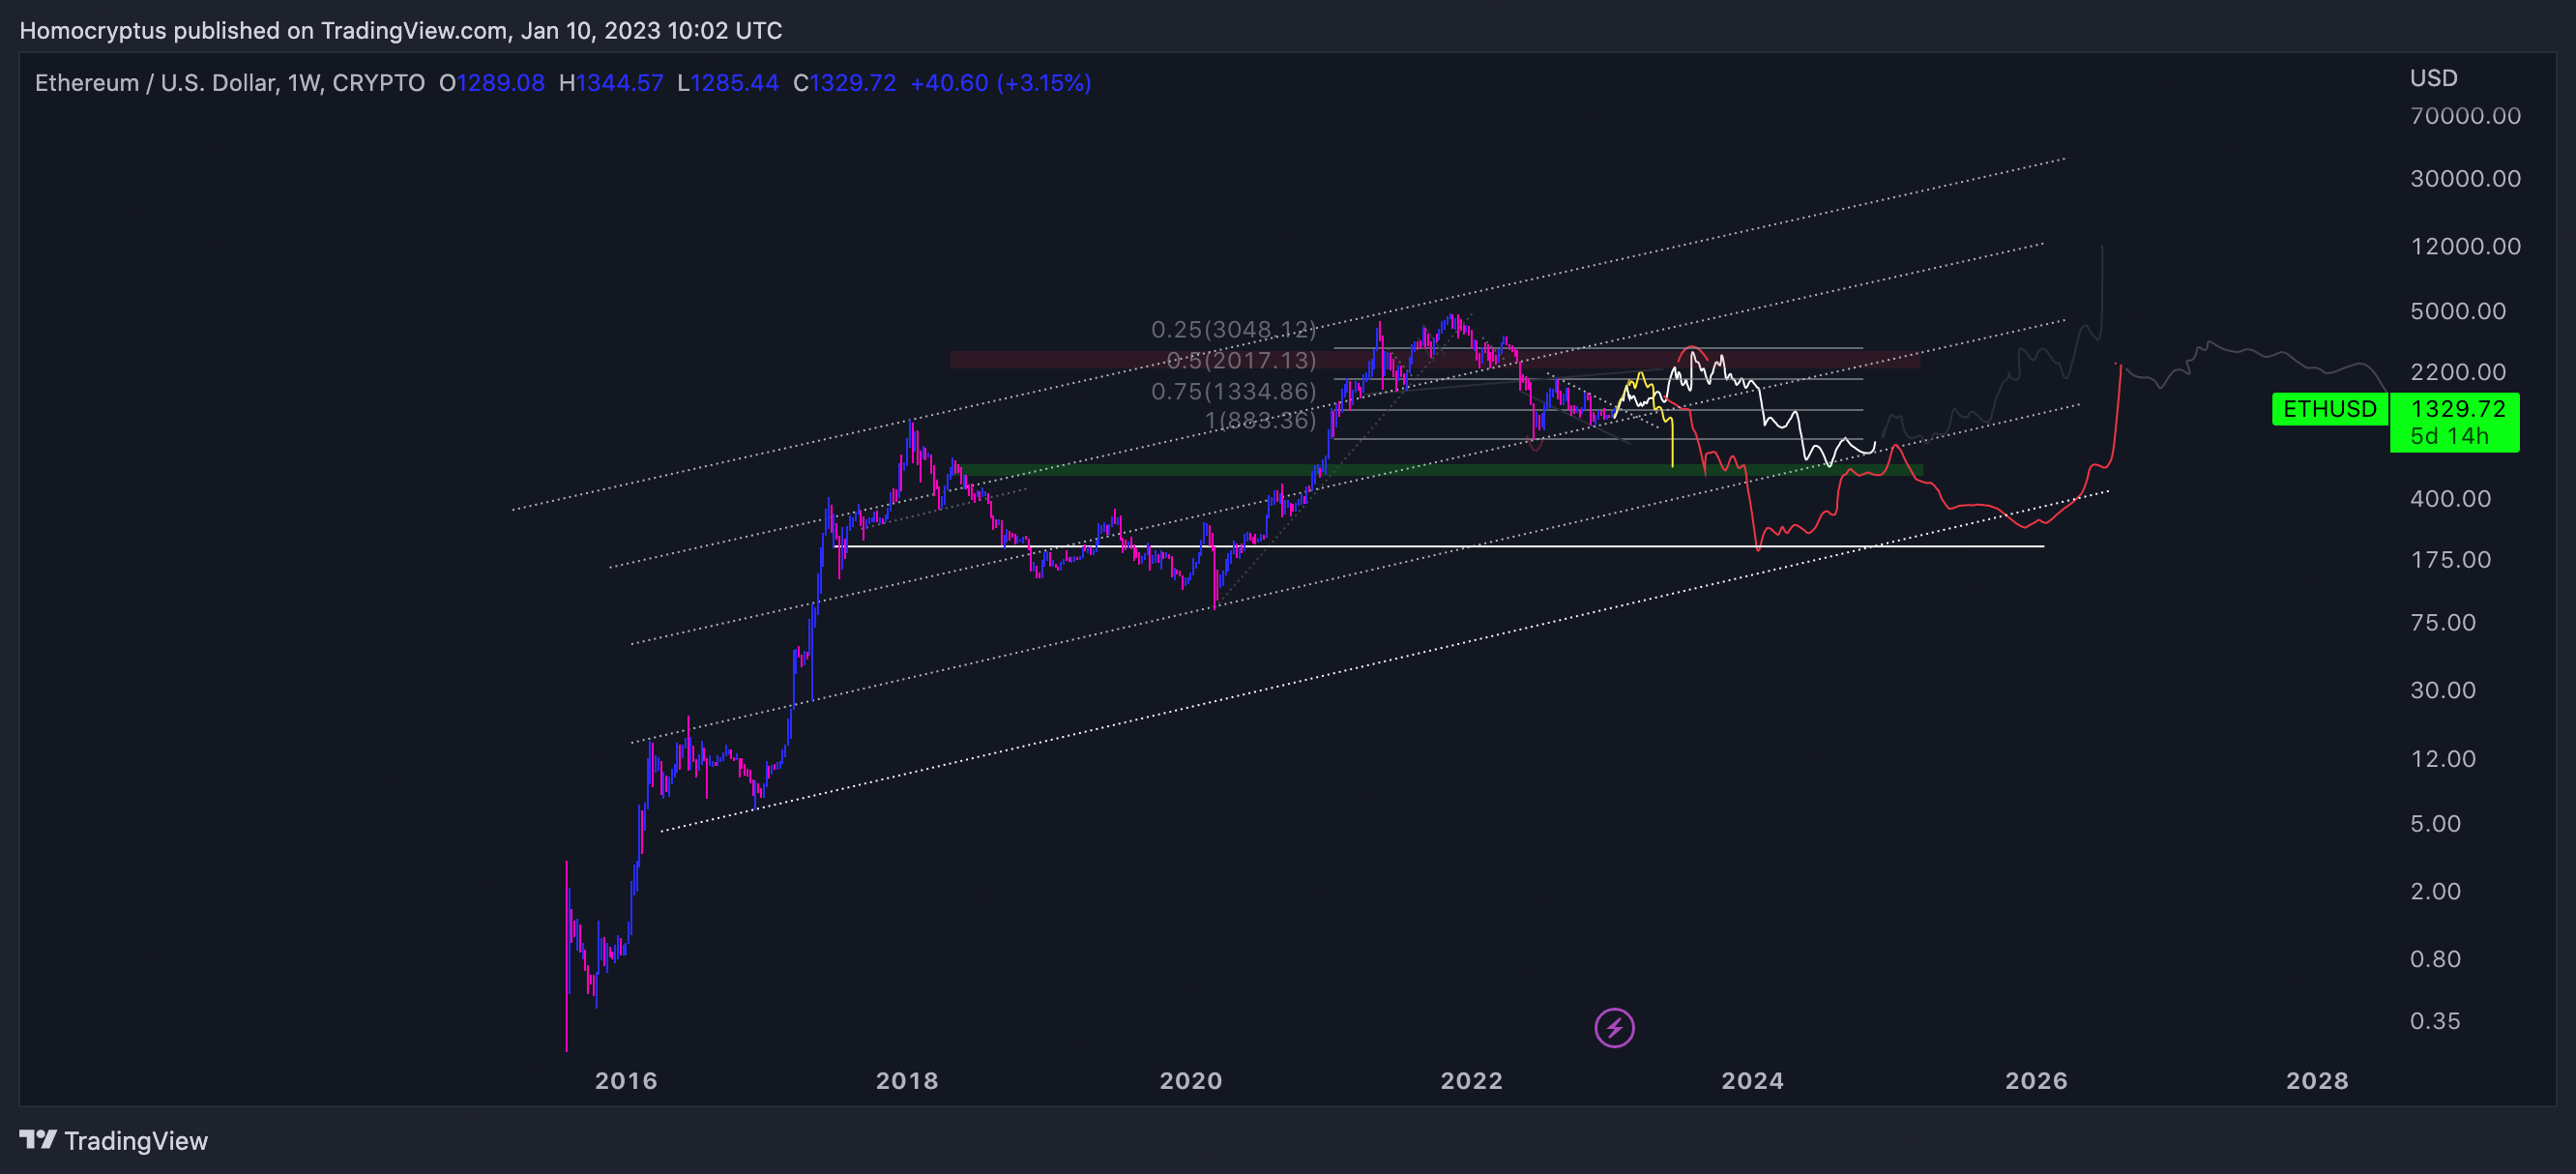Click the low value L1285.44
This screenshot has height=1174, width=2576.
tap(728, 83)
